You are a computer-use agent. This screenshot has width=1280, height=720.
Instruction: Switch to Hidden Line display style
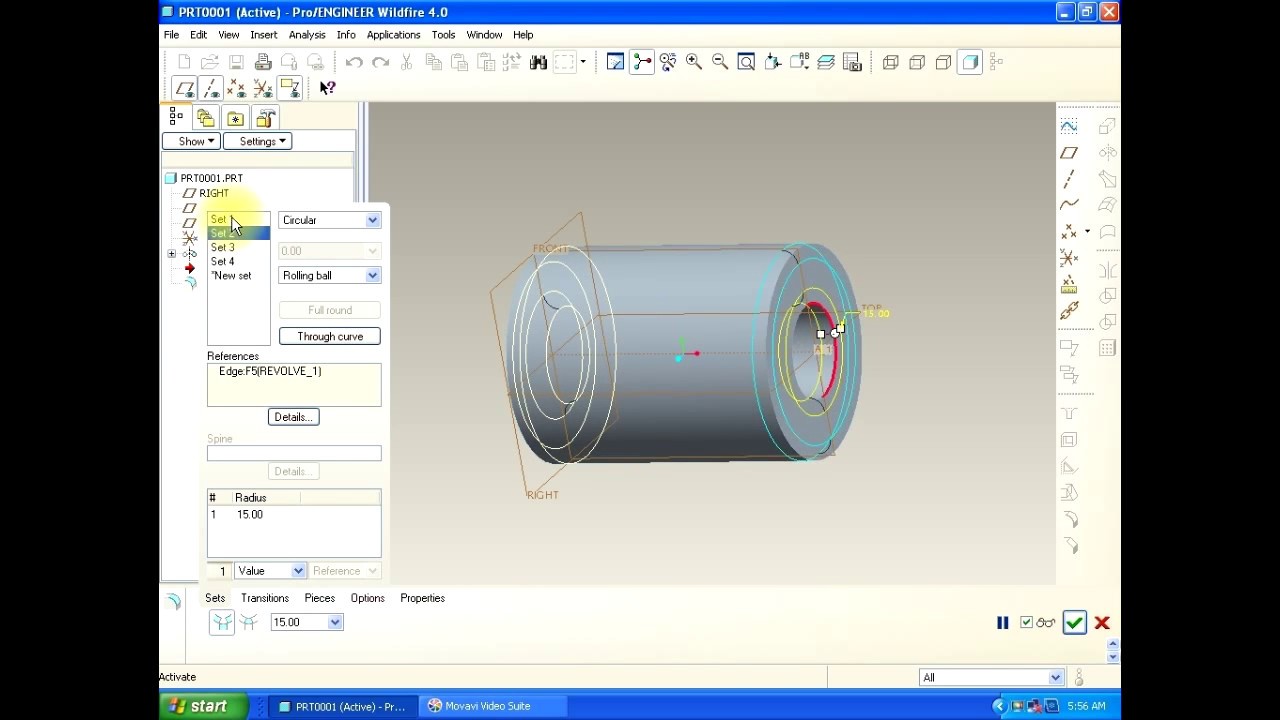(x=917, y=62)
